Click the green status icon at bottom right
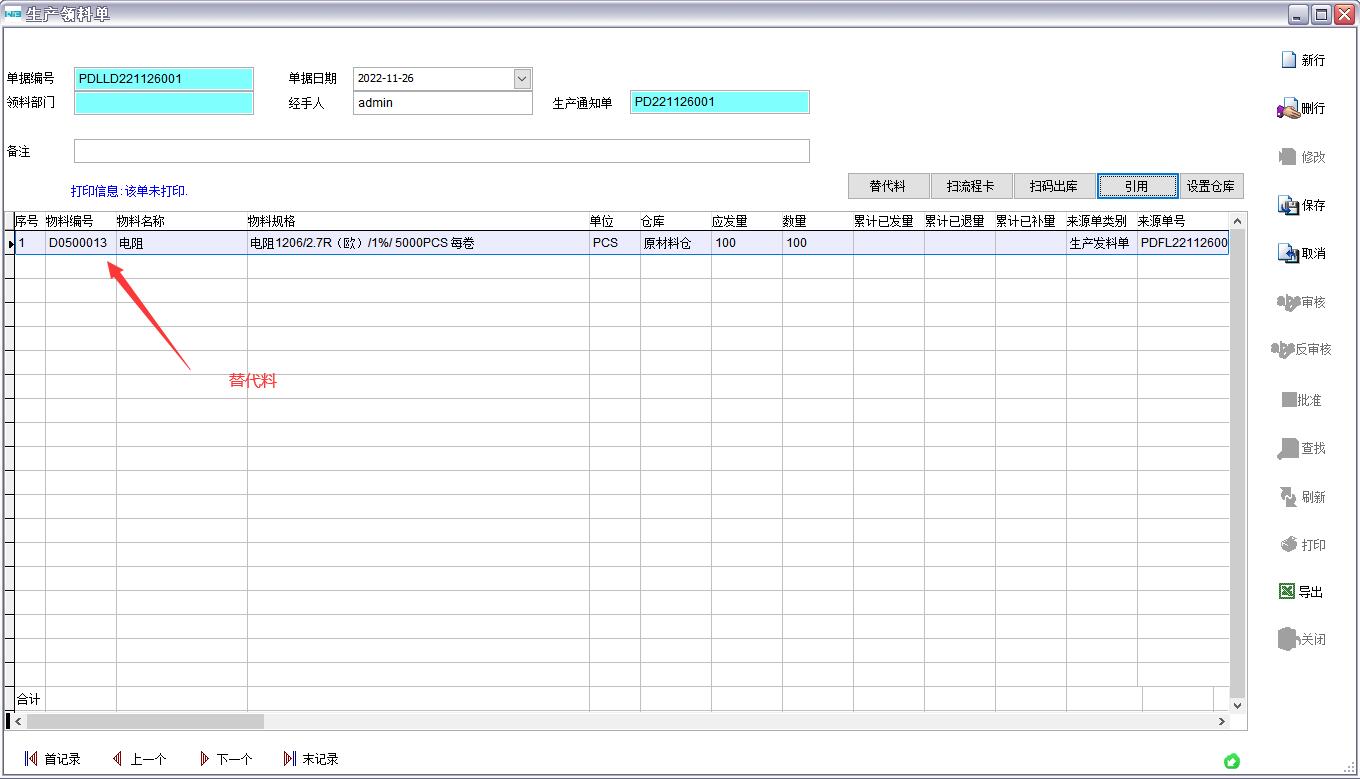Screen dimensions: 1360x779 pos(1232,761)
